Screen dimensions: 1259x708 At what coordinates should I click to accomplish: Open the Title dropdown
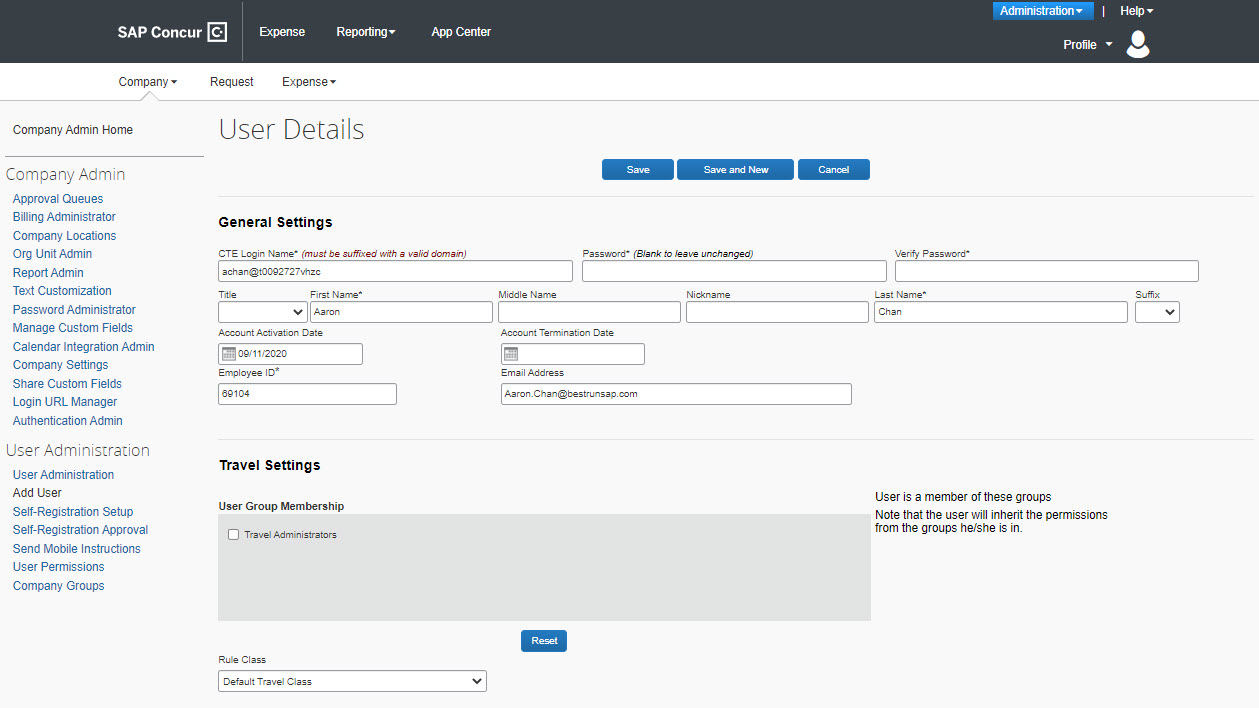point(262,311)
